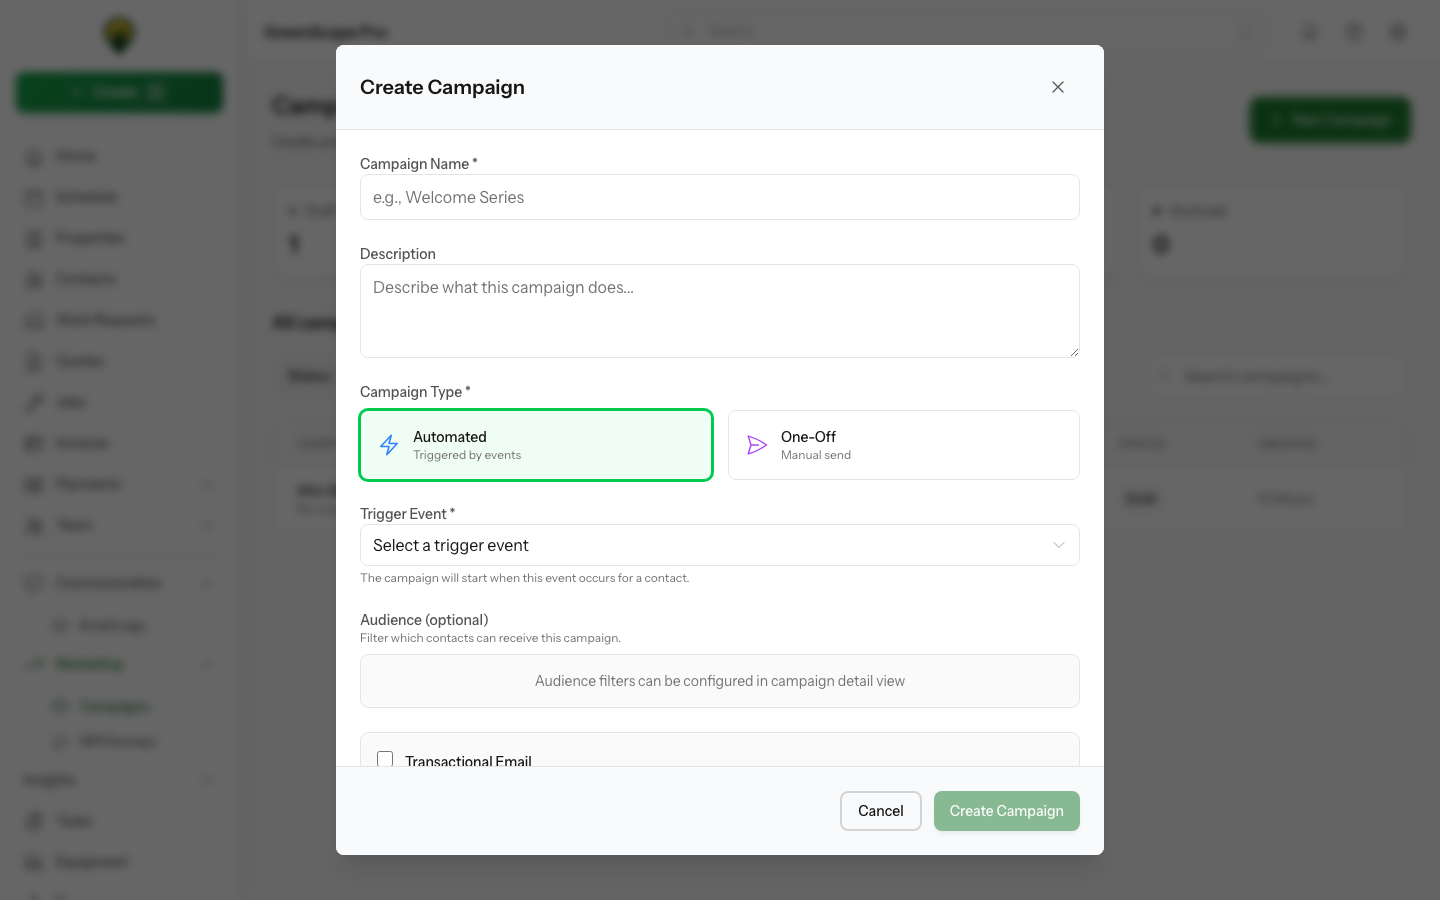Click into the Campaign Name field
The height and width of the screenshot is (900, 1440).
click(x=719, y=197)
